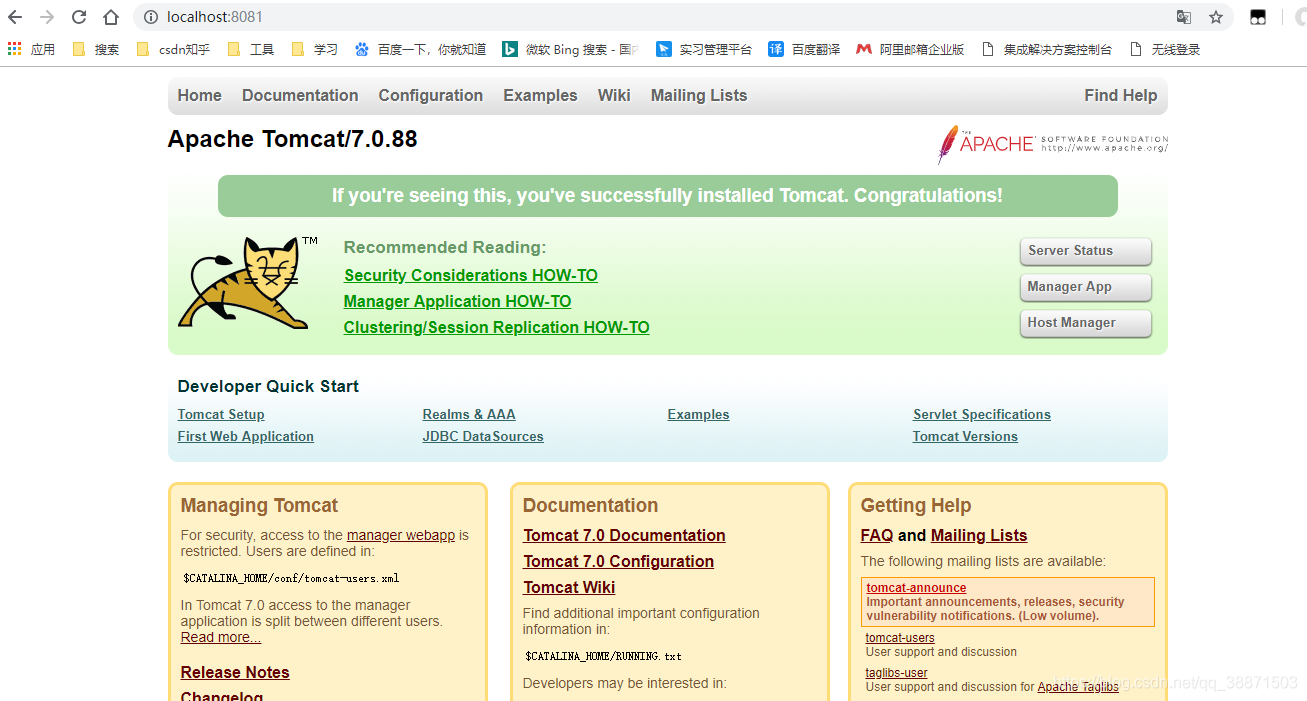Image resolution: width=1307 pixels, height=701 pixels.
Task: Reload the page with the refresh icon
Action: click(x=79, y=17)
